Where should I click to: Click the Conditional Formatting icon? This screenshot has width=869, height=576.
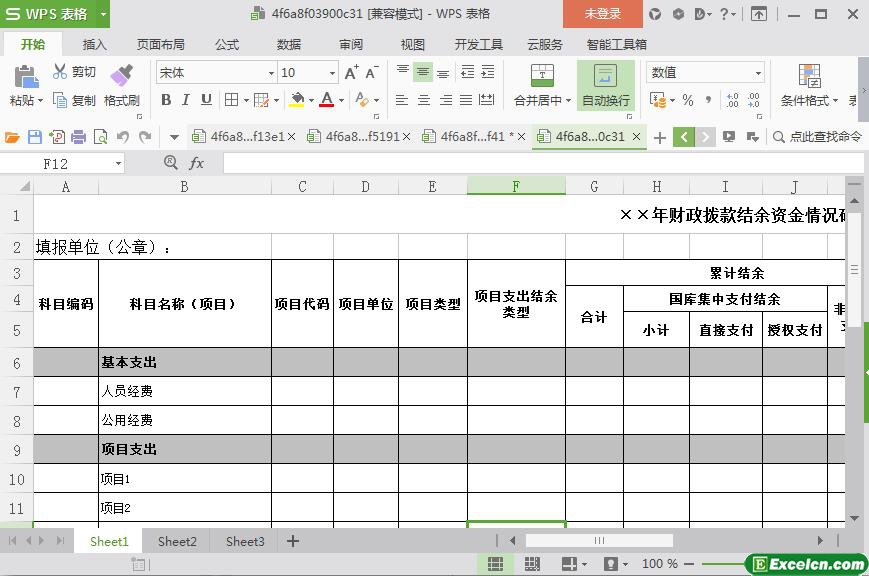(809, 76)
